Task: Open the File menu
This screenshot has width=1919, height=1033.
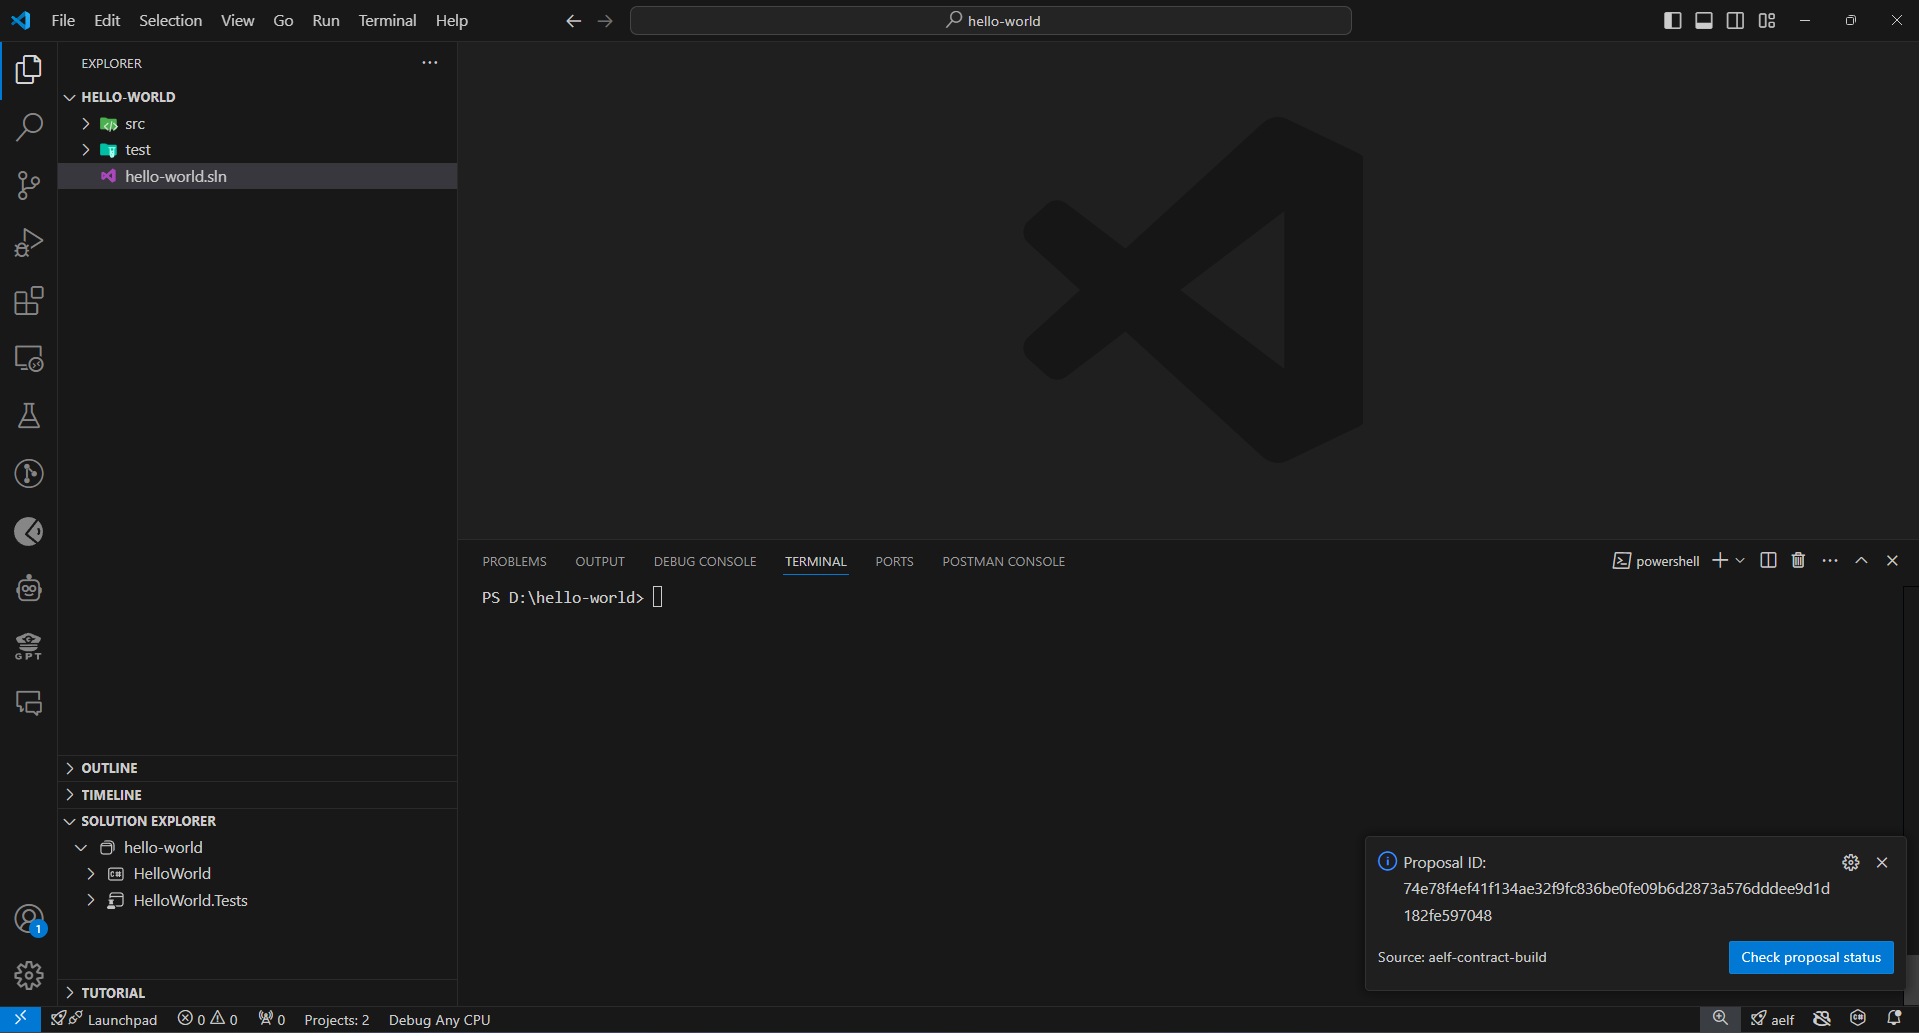Action: point(63,21)
